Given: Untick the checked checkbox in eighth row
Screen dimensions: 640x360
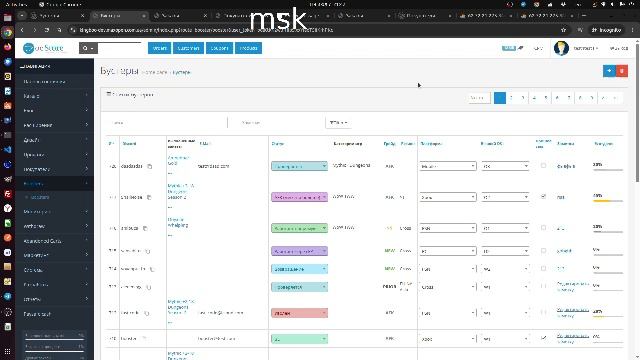Looking at the screenshot, I should coord(543,338).
